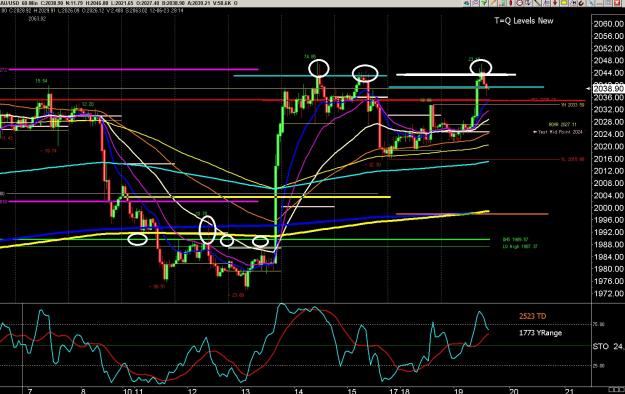Click date label 21 on time axis
The image size is (625, 394).
(570, 391)
